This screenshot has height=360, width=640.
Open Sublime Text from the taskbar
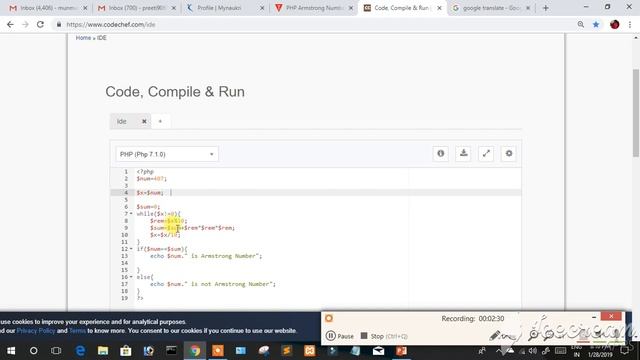point(287,351)
